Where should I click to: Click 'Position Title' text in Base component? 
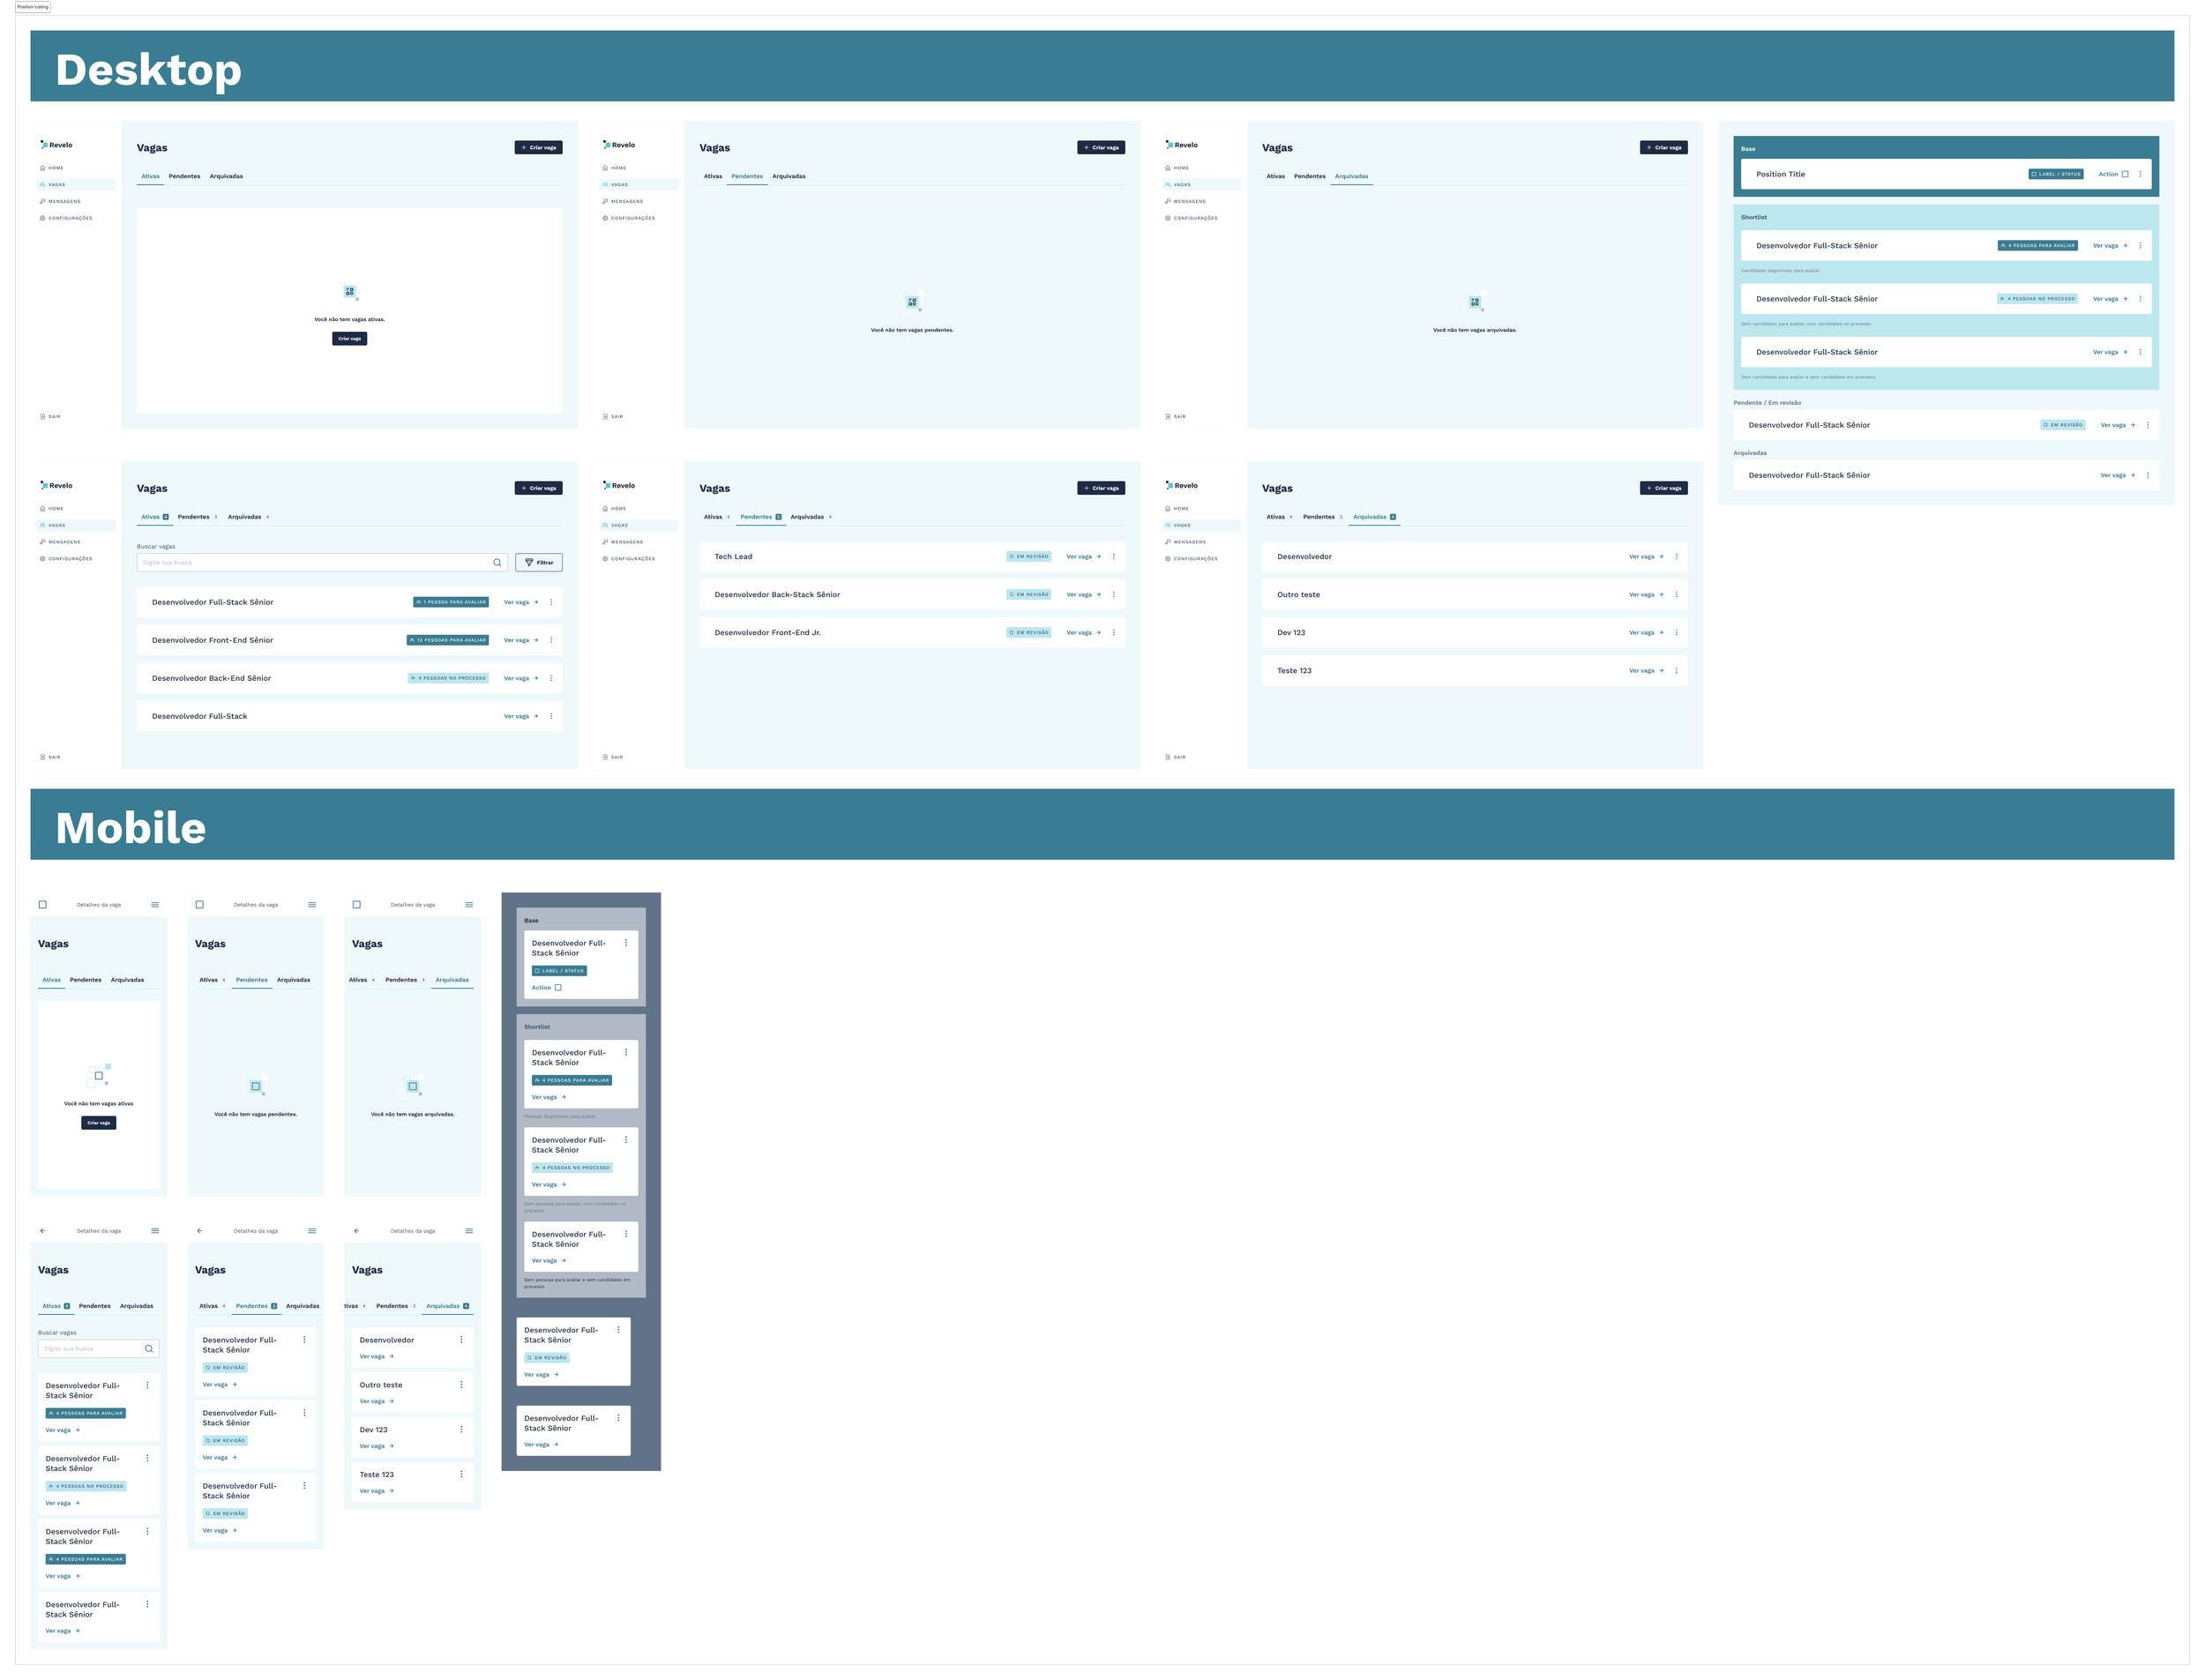tap(1780, 174)
